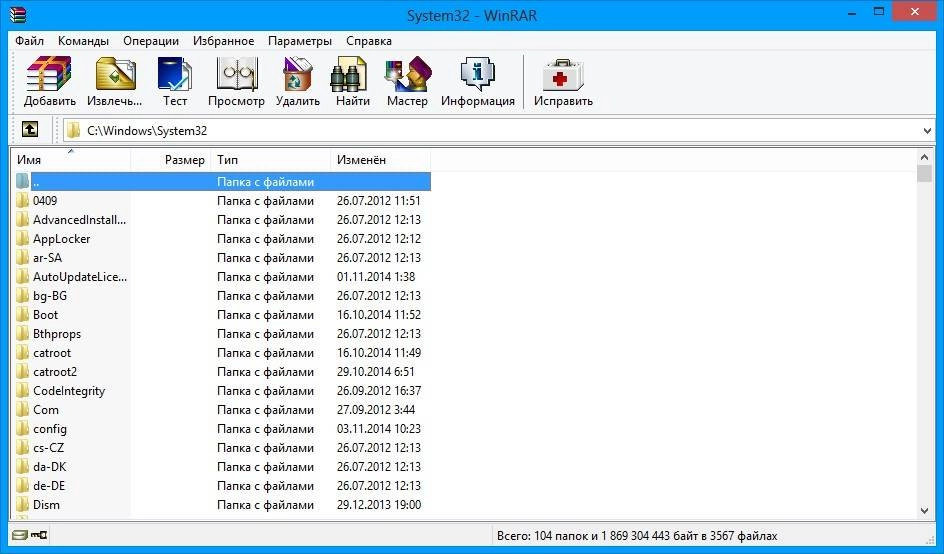Select the Bthprops folder name
Image resolution: width=944 pixels, height=554 pixels.
[x=57, y=334]
